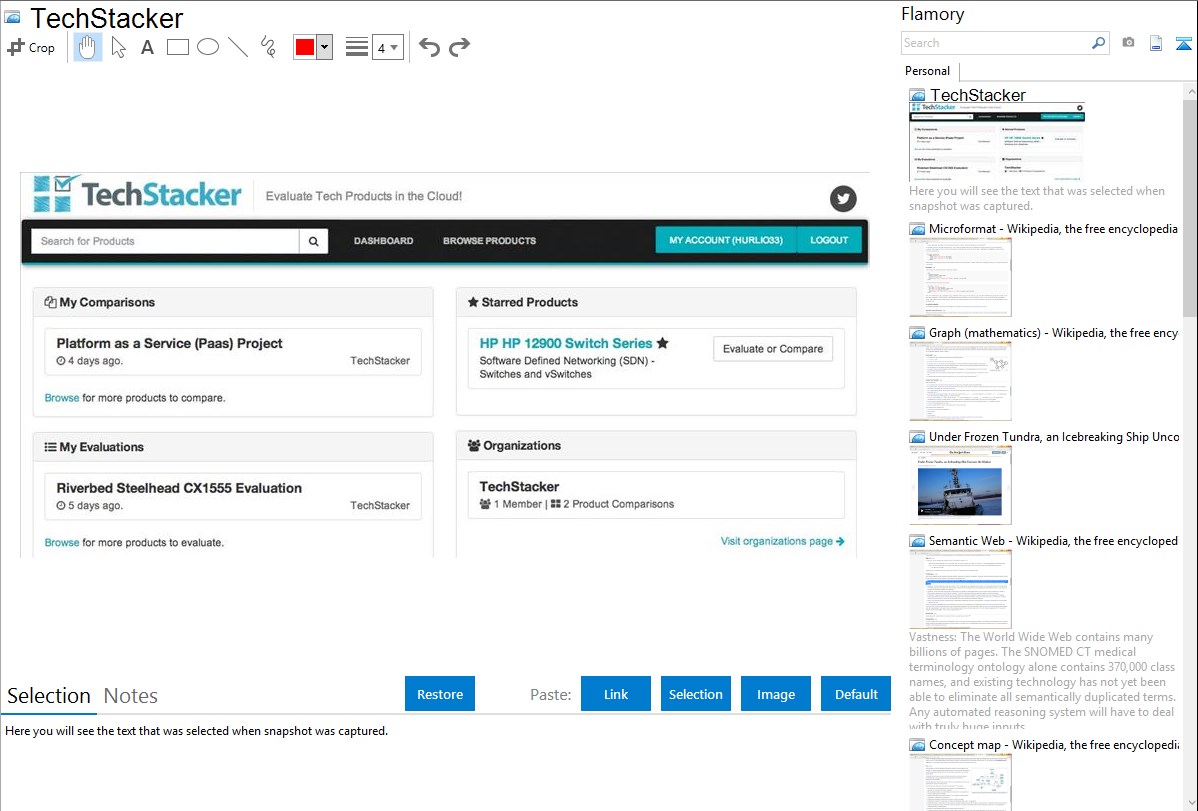Click the line thickness icon

(356, 47)
